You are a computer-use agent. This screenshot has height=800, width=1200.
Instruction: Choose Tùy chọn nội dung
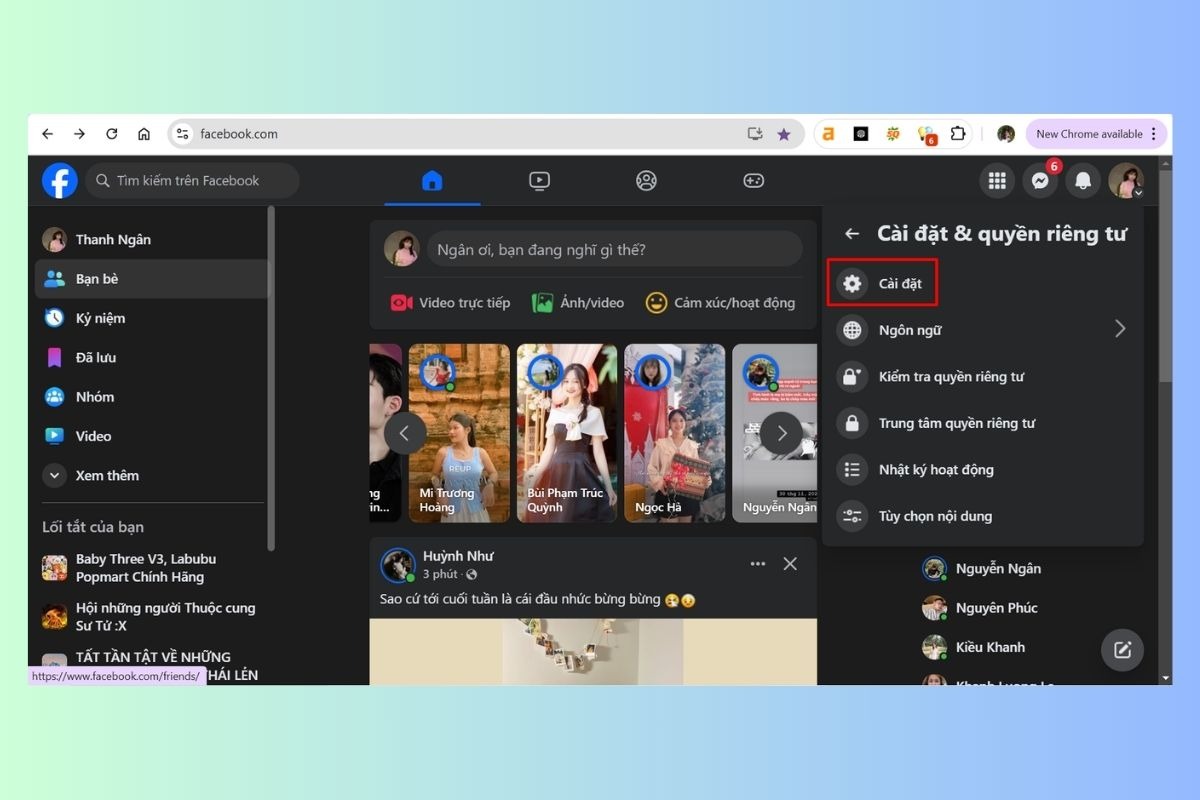click(983, 516)
